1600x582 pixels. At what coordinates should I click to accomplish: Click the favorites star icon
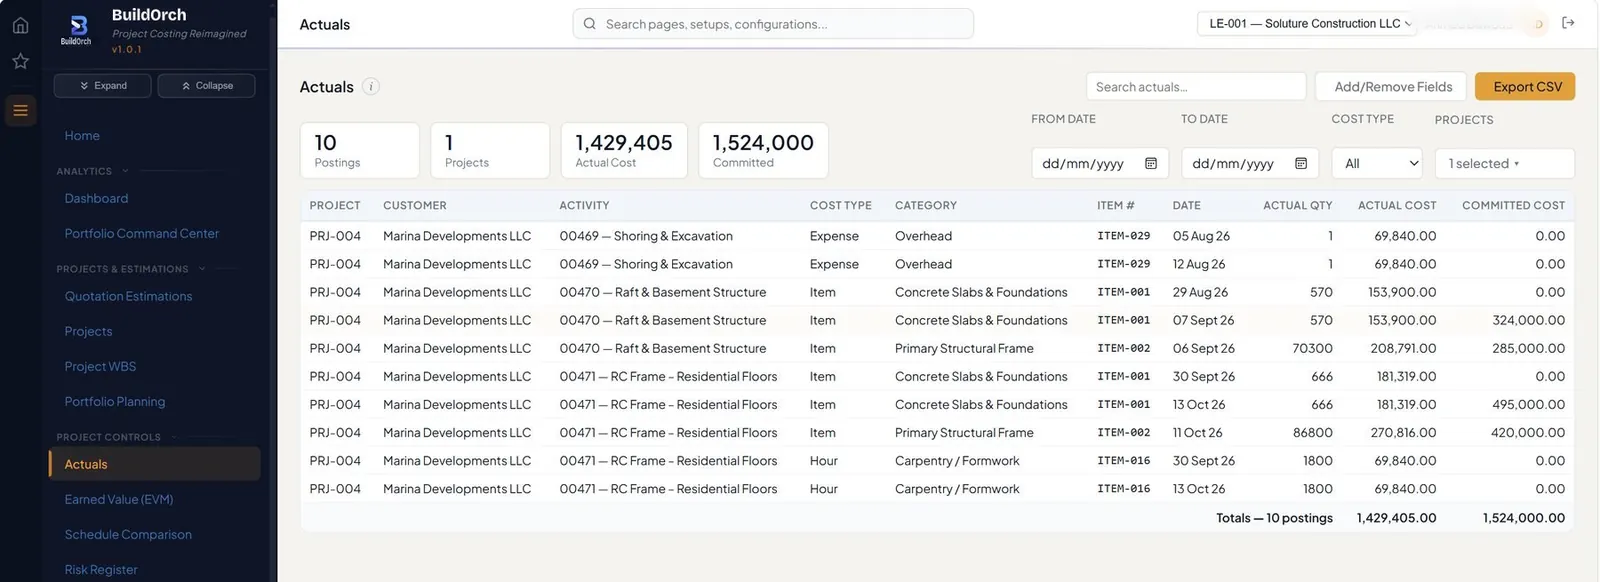click(20, 62)
